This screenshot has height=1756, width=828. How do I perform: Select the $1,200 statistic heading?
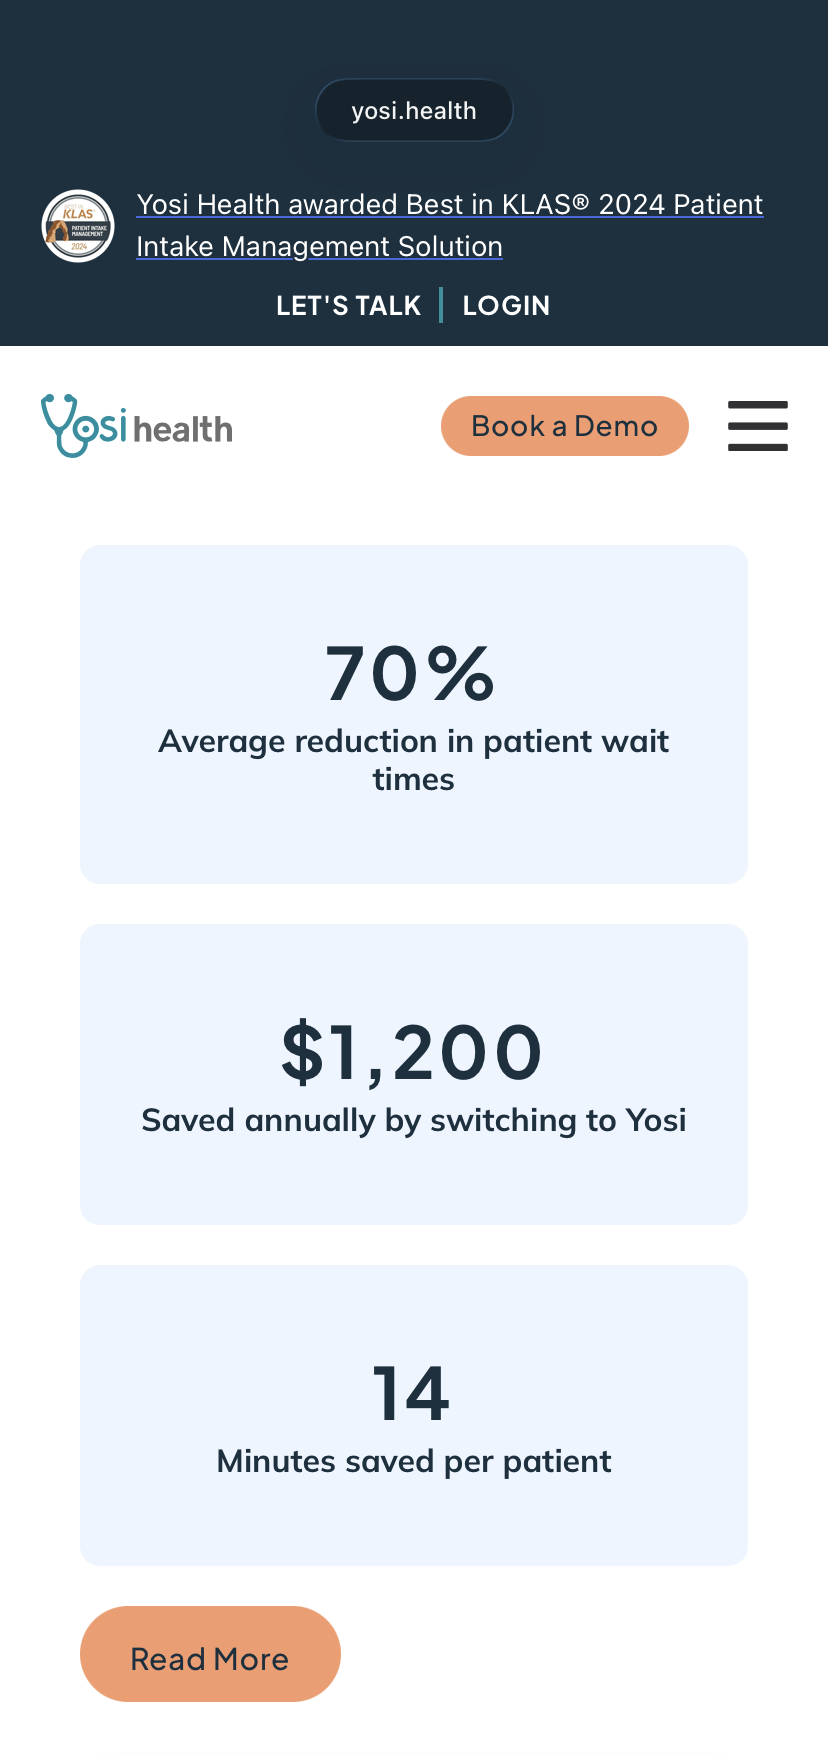pyautogui.click(x=412, y=1052)
